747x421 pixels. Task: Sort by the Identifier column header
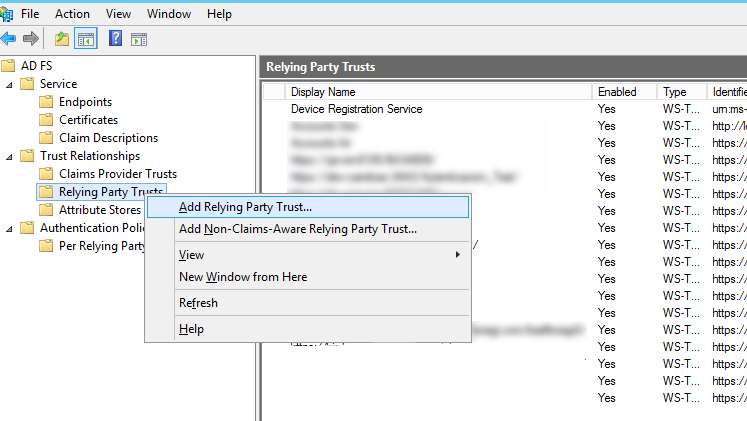[x=727, y=91]
